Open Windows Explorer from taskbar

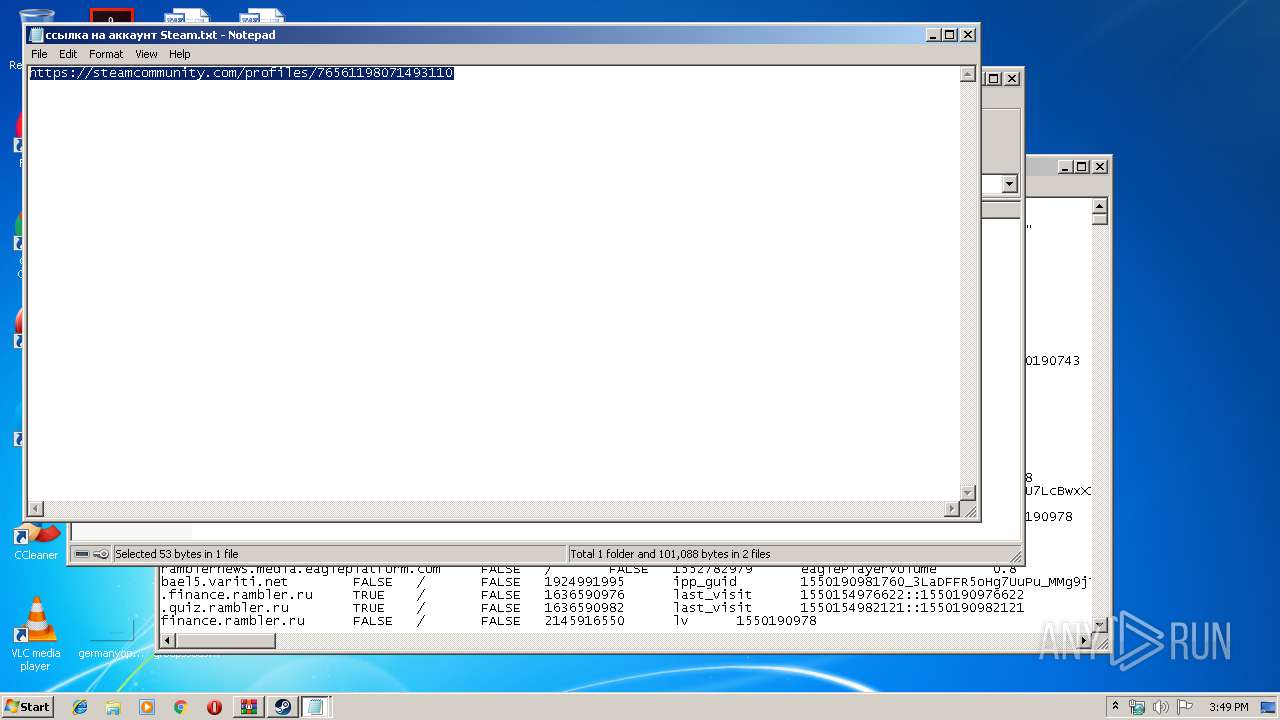pos(113,707)
